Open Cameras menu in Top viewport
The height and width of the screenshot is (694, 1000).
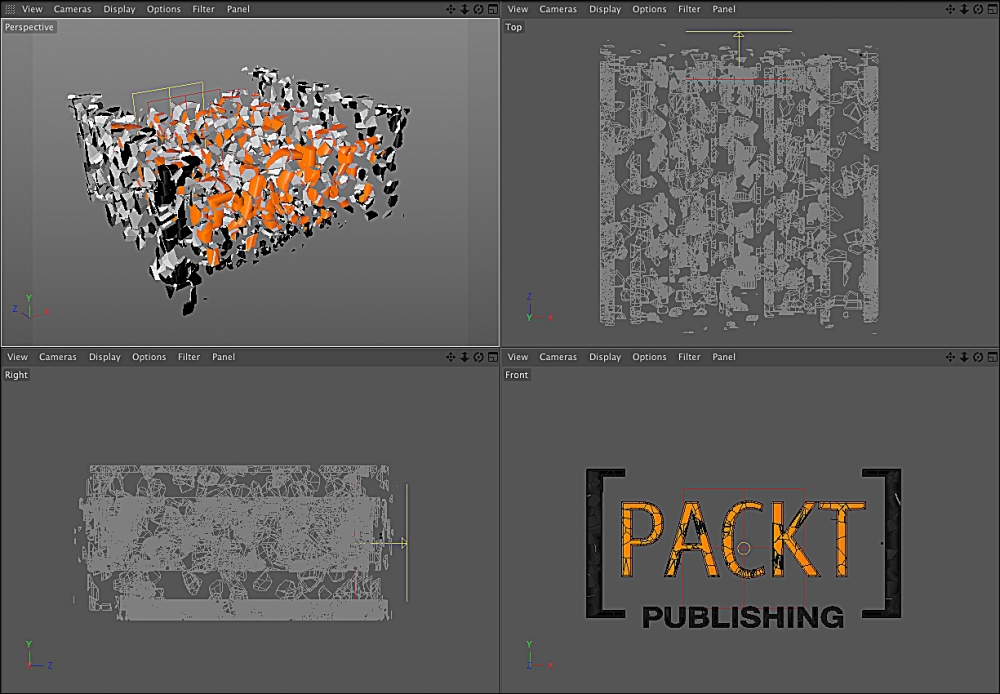point(557,9)
